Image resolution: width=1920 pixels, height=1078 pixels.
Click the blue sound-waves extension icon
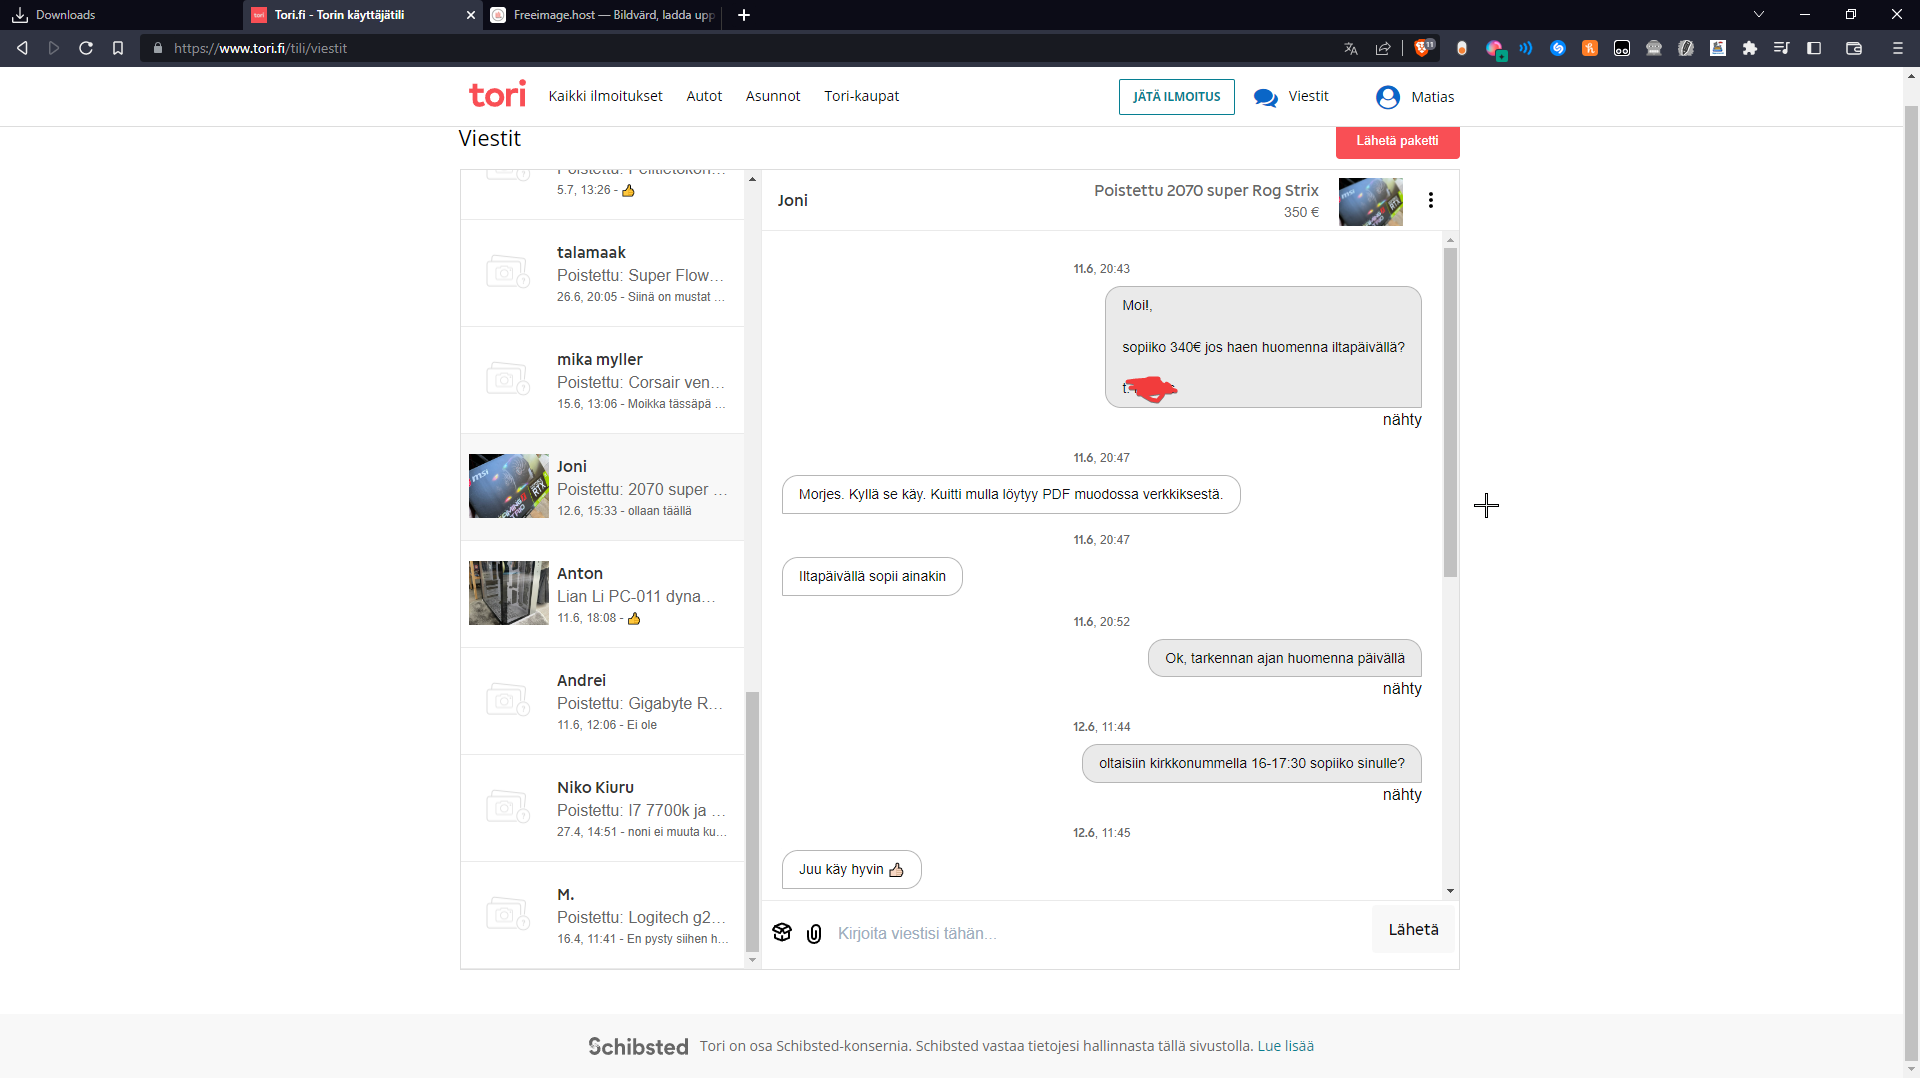pyautogui.click(x=1526, y=48)
